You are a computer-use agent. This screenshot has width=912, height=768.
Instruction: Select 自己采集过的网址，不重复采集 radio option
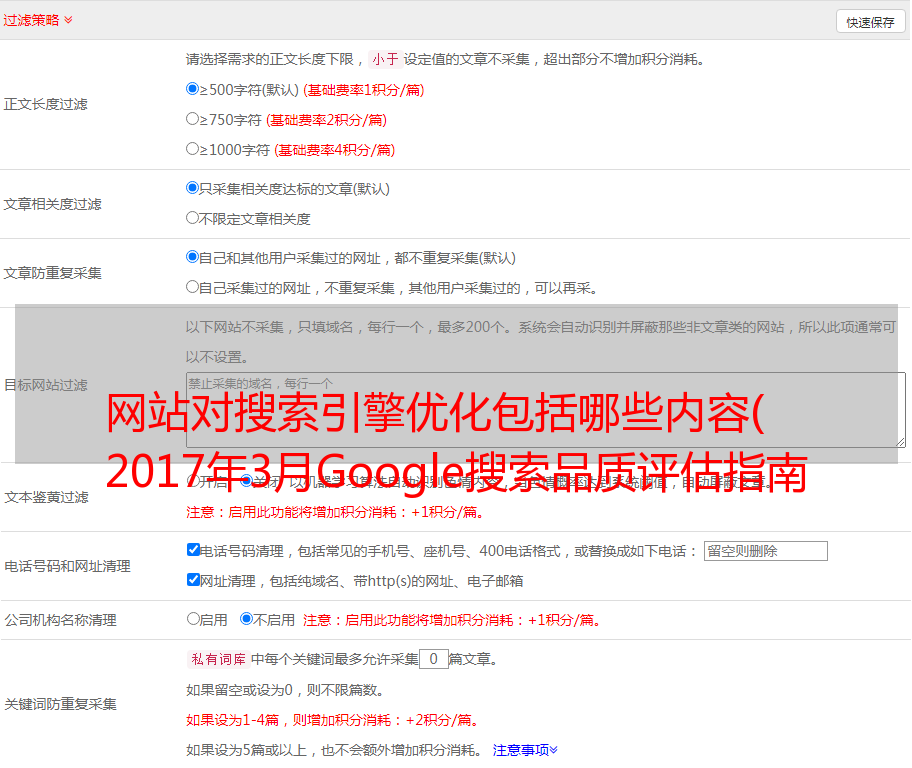(193, 287)
